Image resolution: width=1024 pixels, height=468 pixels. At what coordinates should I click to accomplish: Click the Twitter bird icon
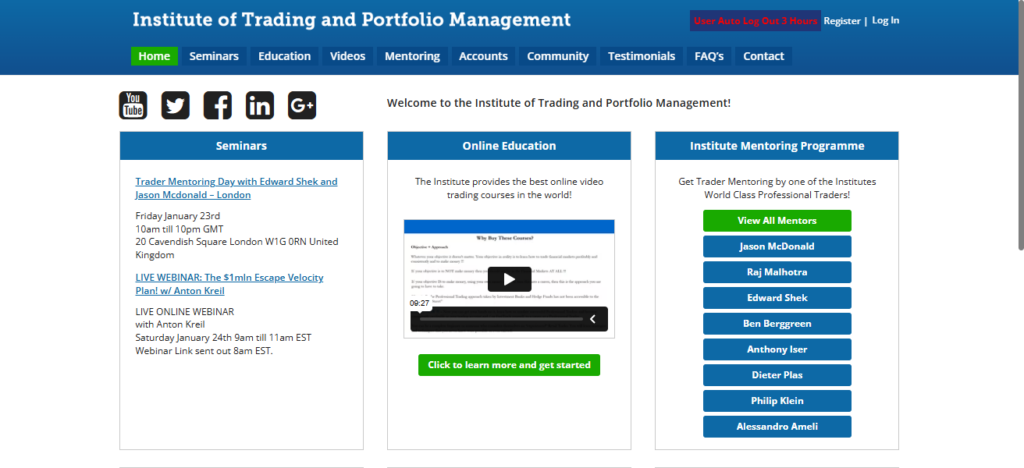(175, 104)
